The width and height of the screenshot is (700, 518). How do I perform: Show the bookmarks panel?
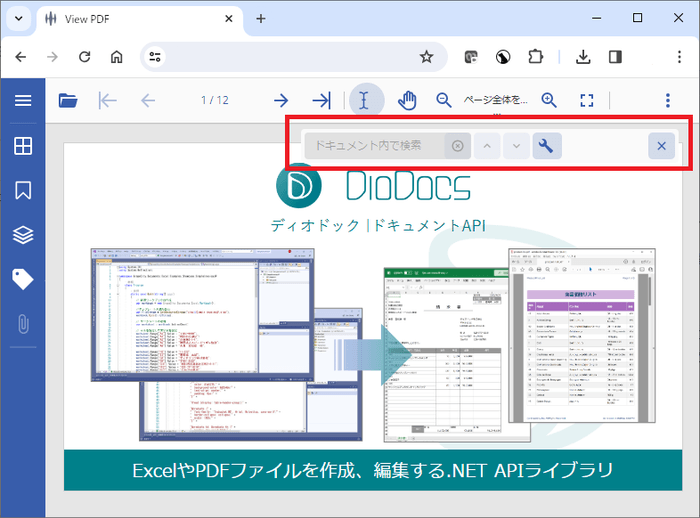[23, 190]
